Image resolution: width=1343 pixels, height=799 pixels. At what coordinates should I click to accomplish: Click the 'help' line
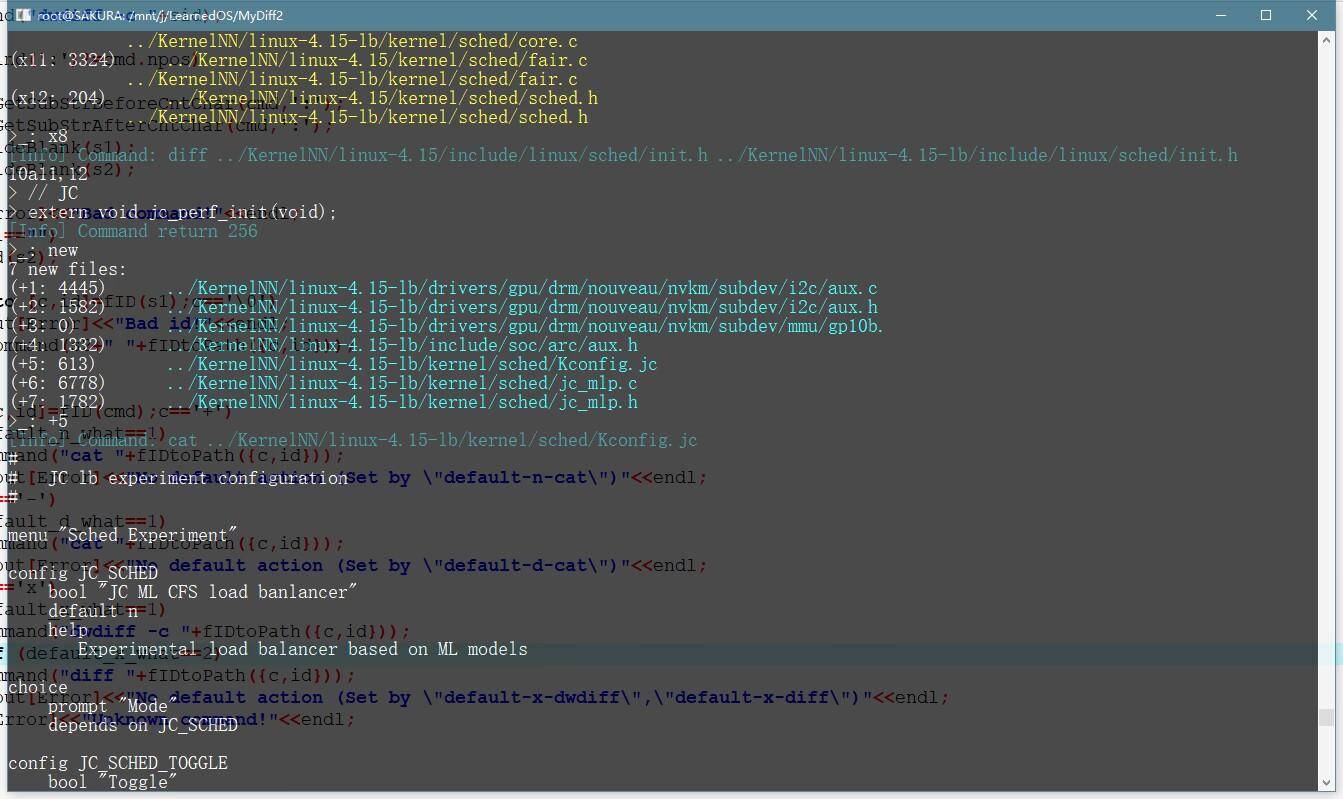coord(68,630)
